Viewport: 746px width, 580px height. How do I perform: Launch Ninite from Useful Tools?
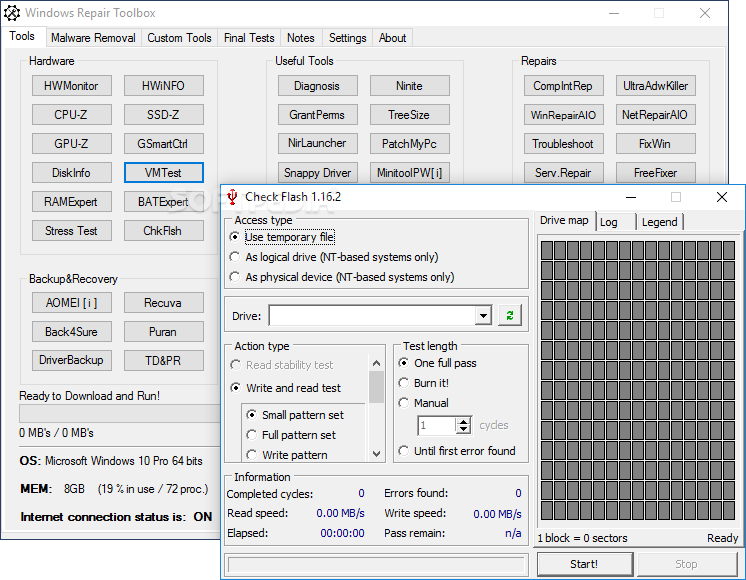[x=410, y=86]
